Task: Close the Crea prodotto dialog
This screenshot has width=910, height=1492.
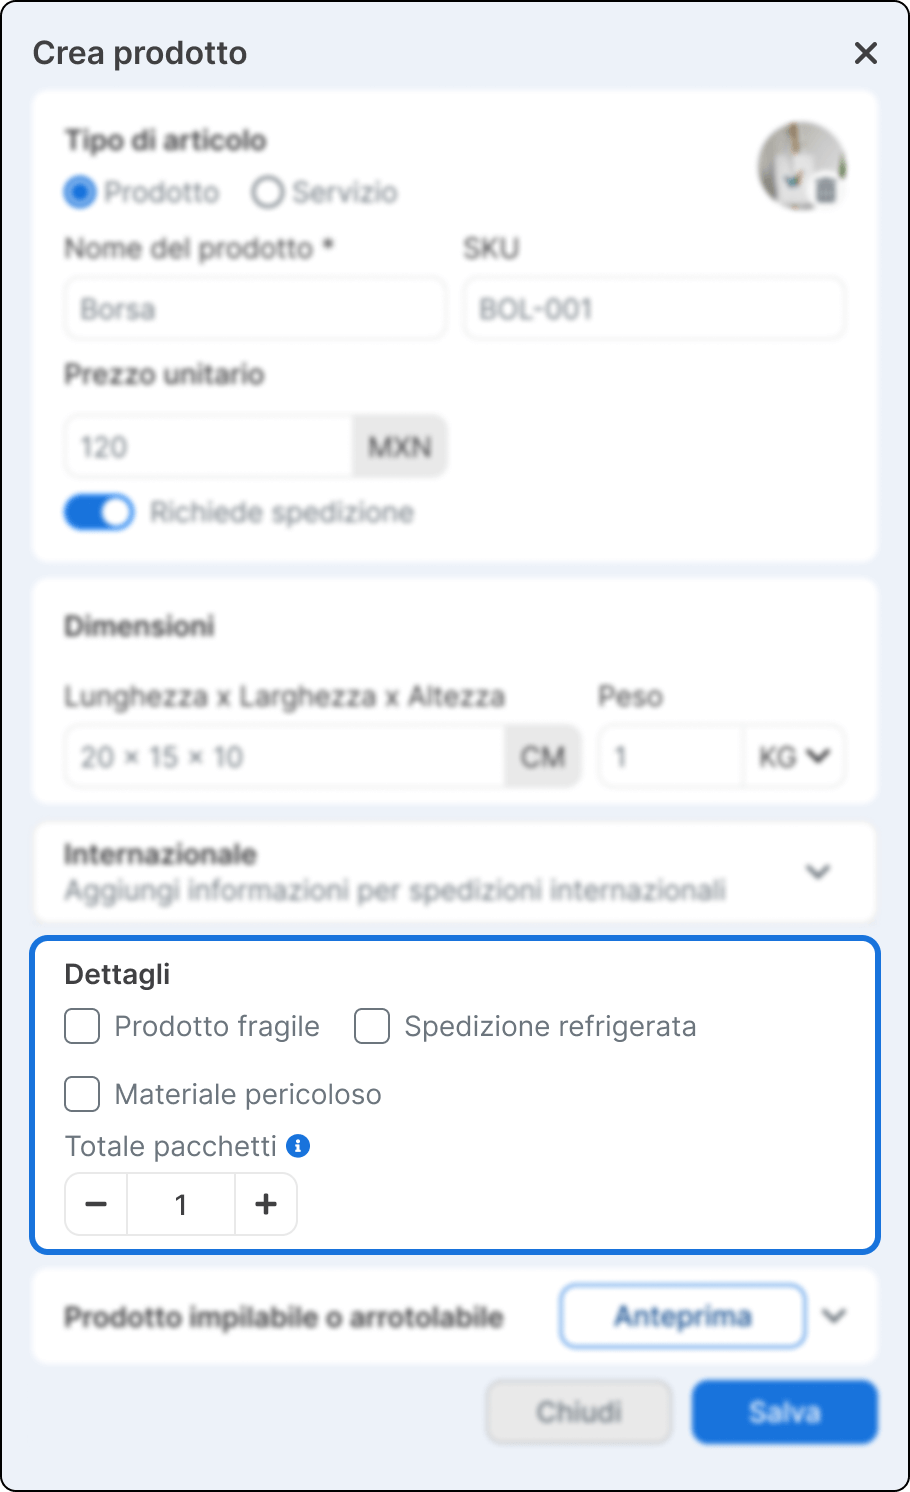Action: [x=866, y=53]
